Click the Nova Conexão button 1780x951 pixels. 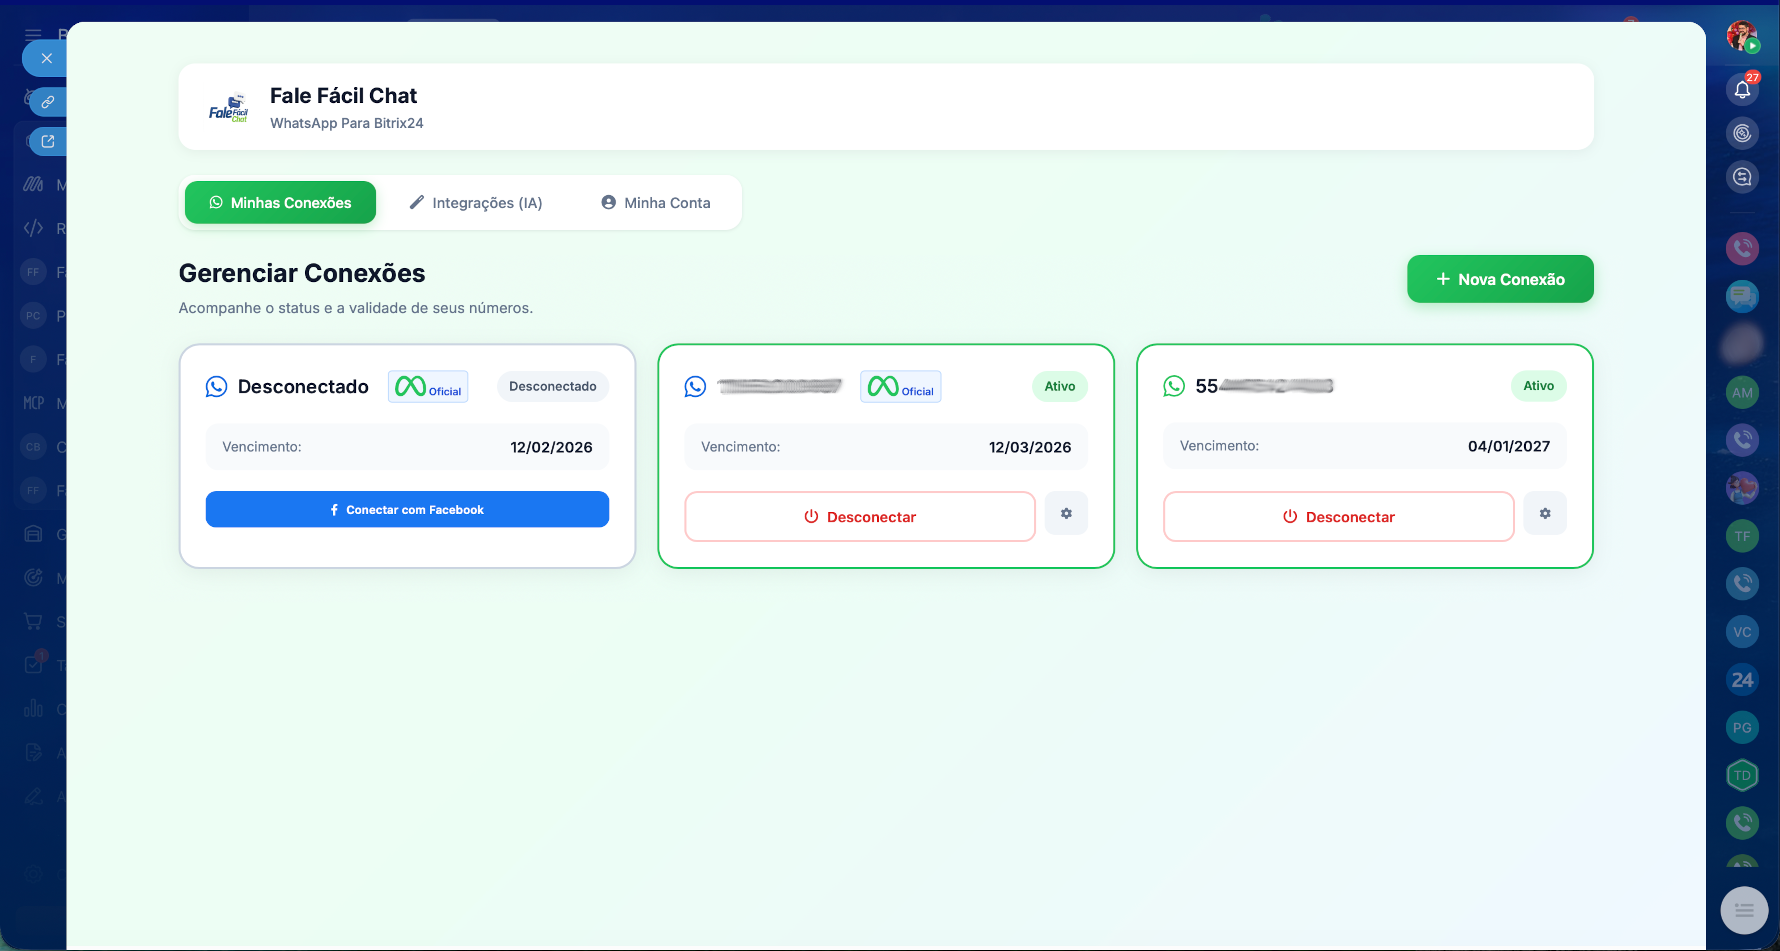tap(1500, 279)
